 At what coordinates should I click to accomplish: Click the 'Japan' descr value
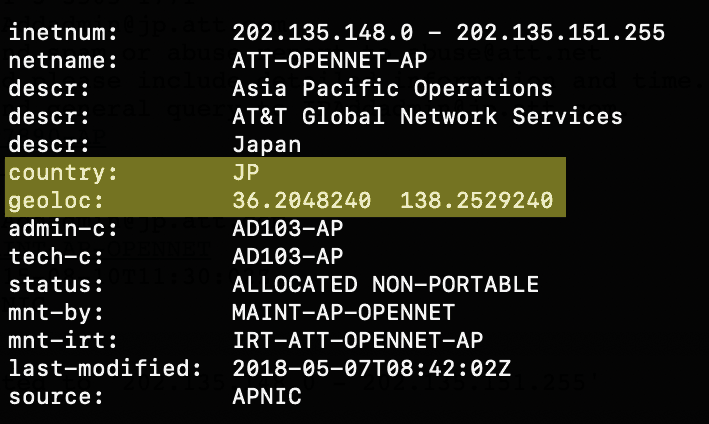tap(267, 145)
